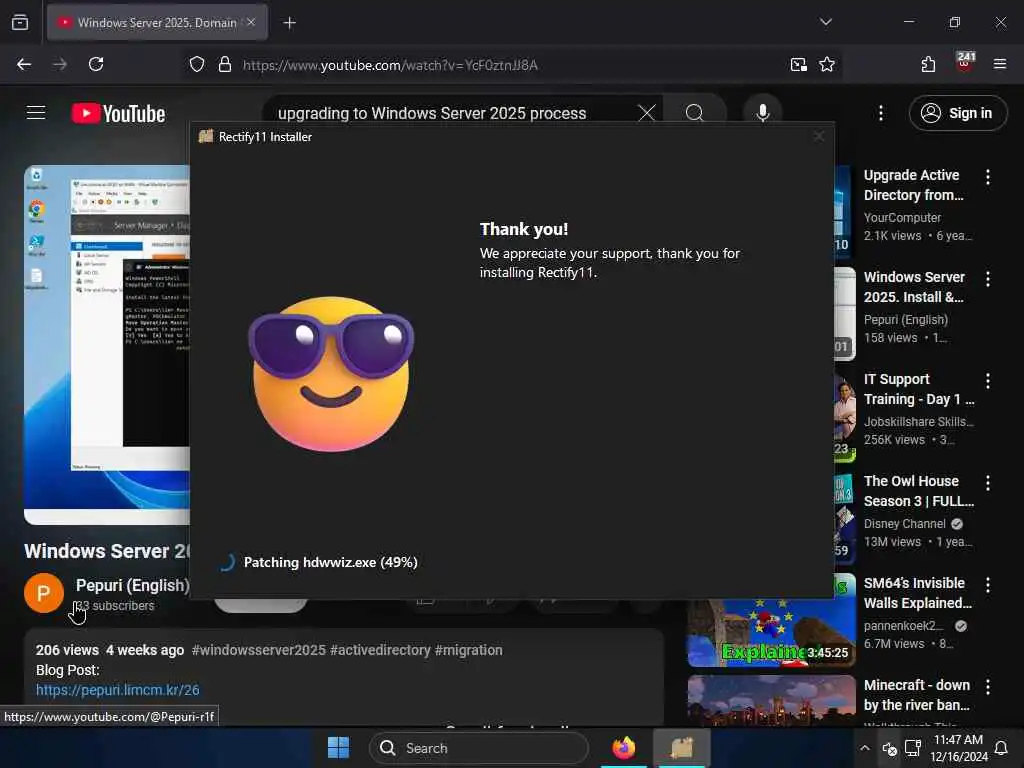Bookmark this page with the star
This screenshot has width=1024, height=768.
827,64
